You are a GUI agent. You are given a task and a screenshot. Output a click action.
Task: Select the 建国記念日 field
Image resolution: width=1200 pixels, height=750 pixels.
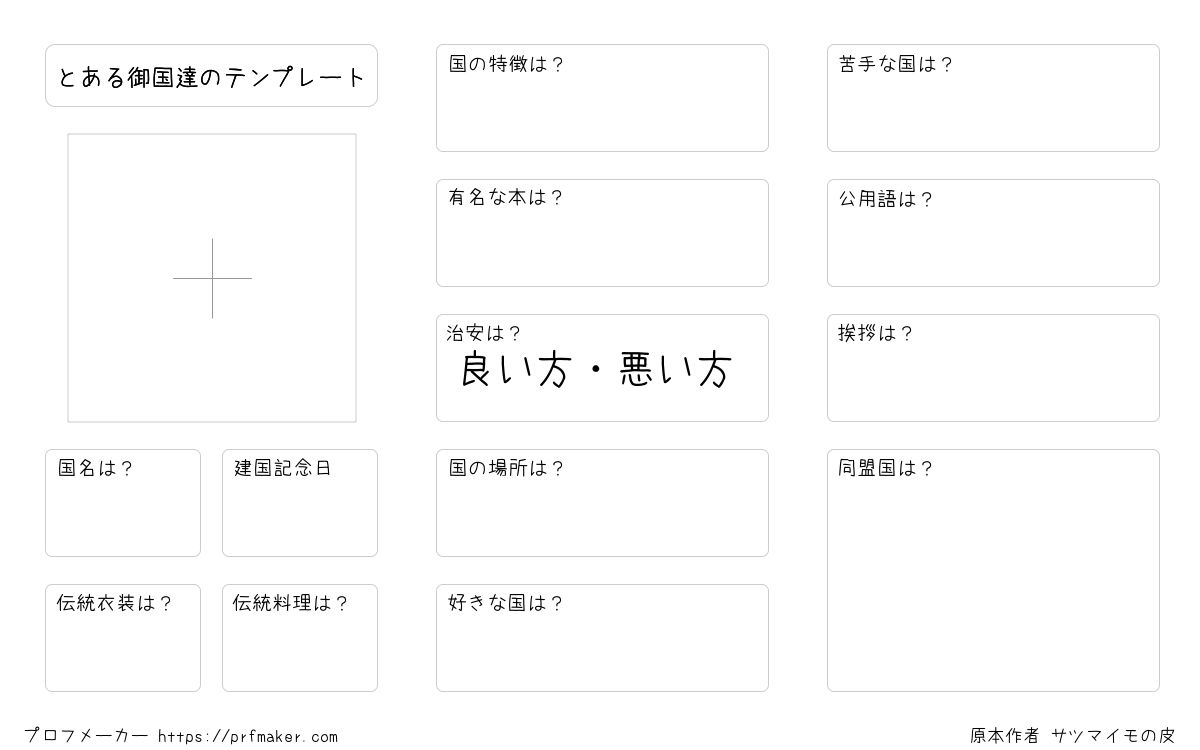tap(300, 503)
